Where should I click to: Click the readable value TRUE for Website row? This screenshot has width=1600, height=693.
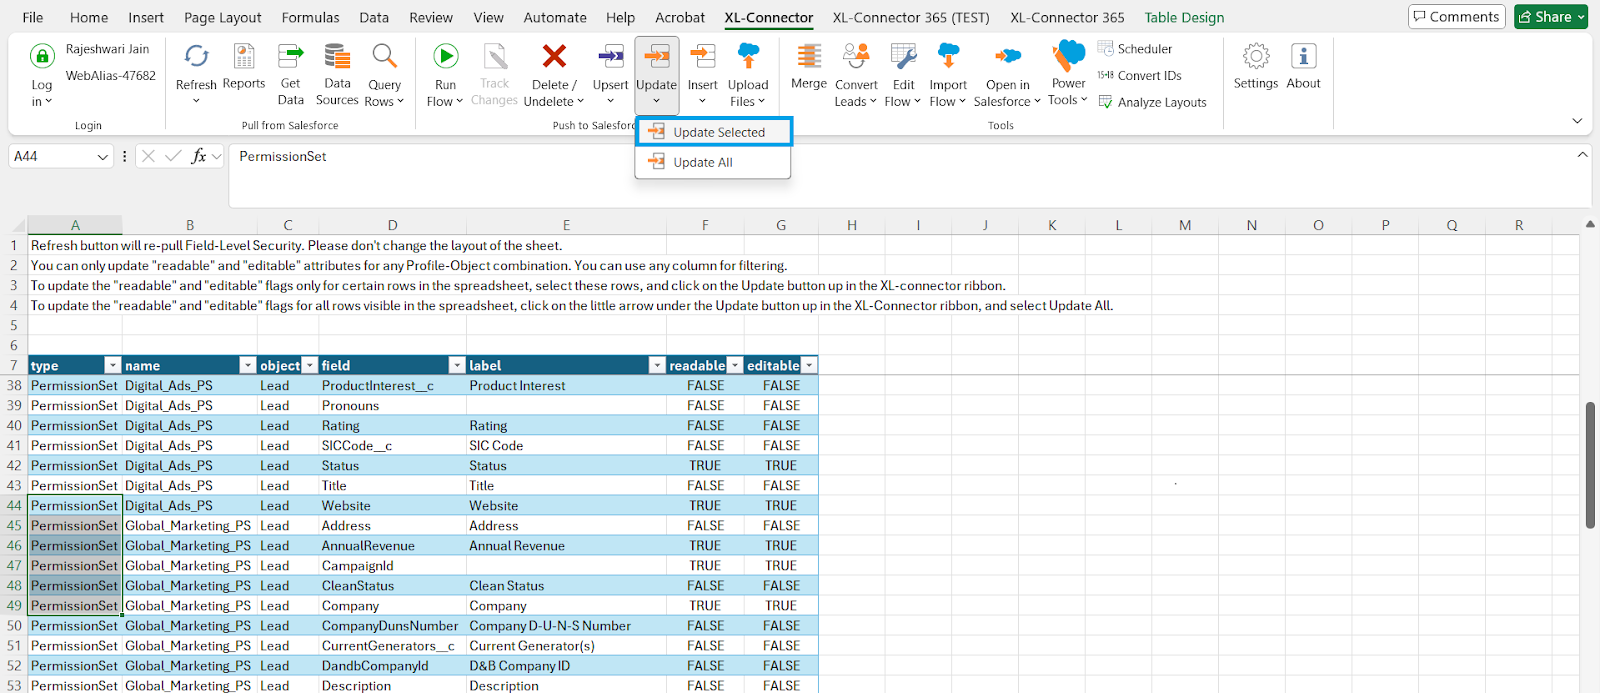pos(705,505)
